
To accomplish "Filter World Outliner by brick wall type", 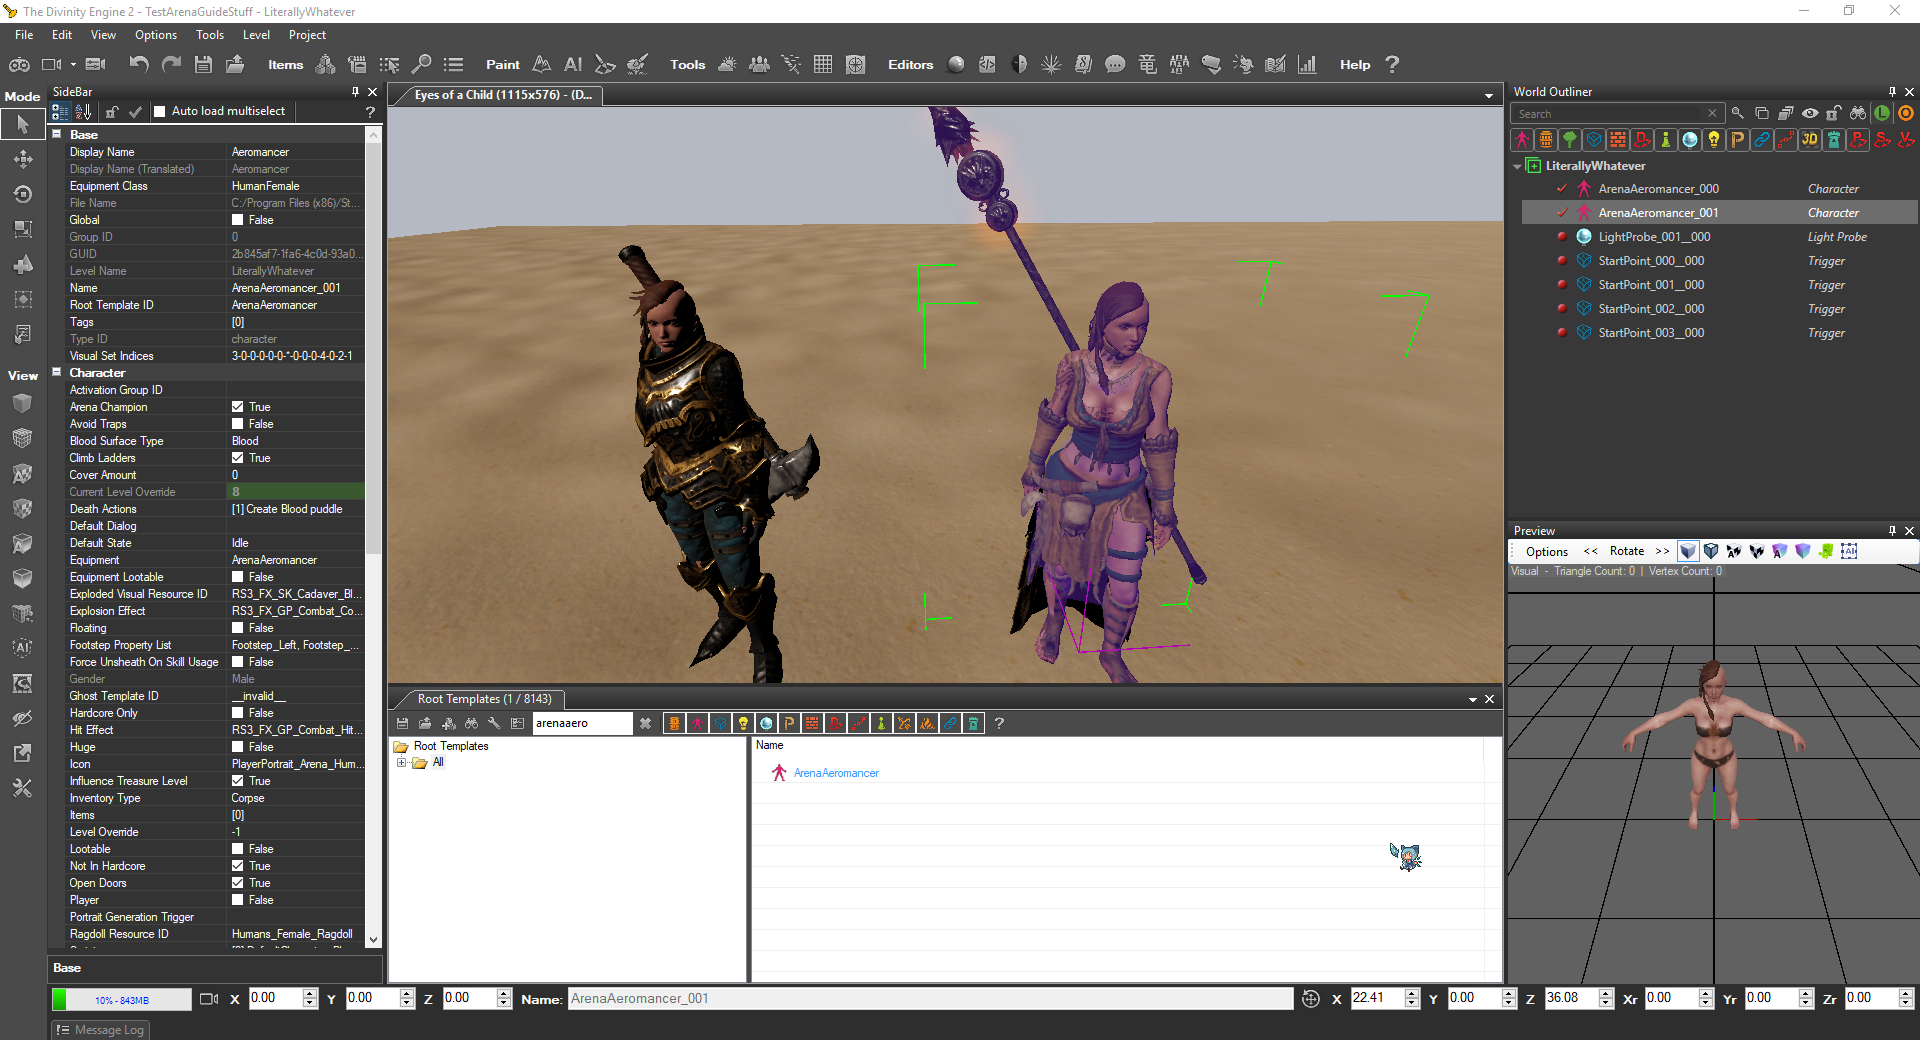I will [1618, 140].
